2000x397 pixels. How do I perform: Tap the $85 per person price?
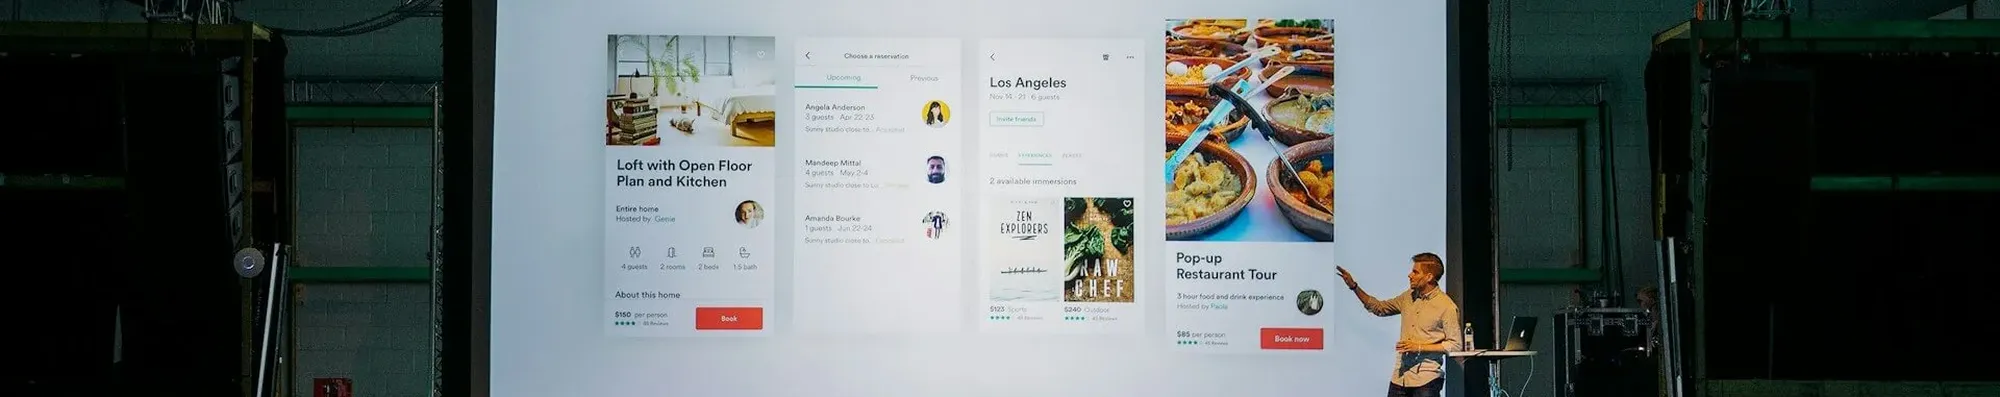(1200, 335)
